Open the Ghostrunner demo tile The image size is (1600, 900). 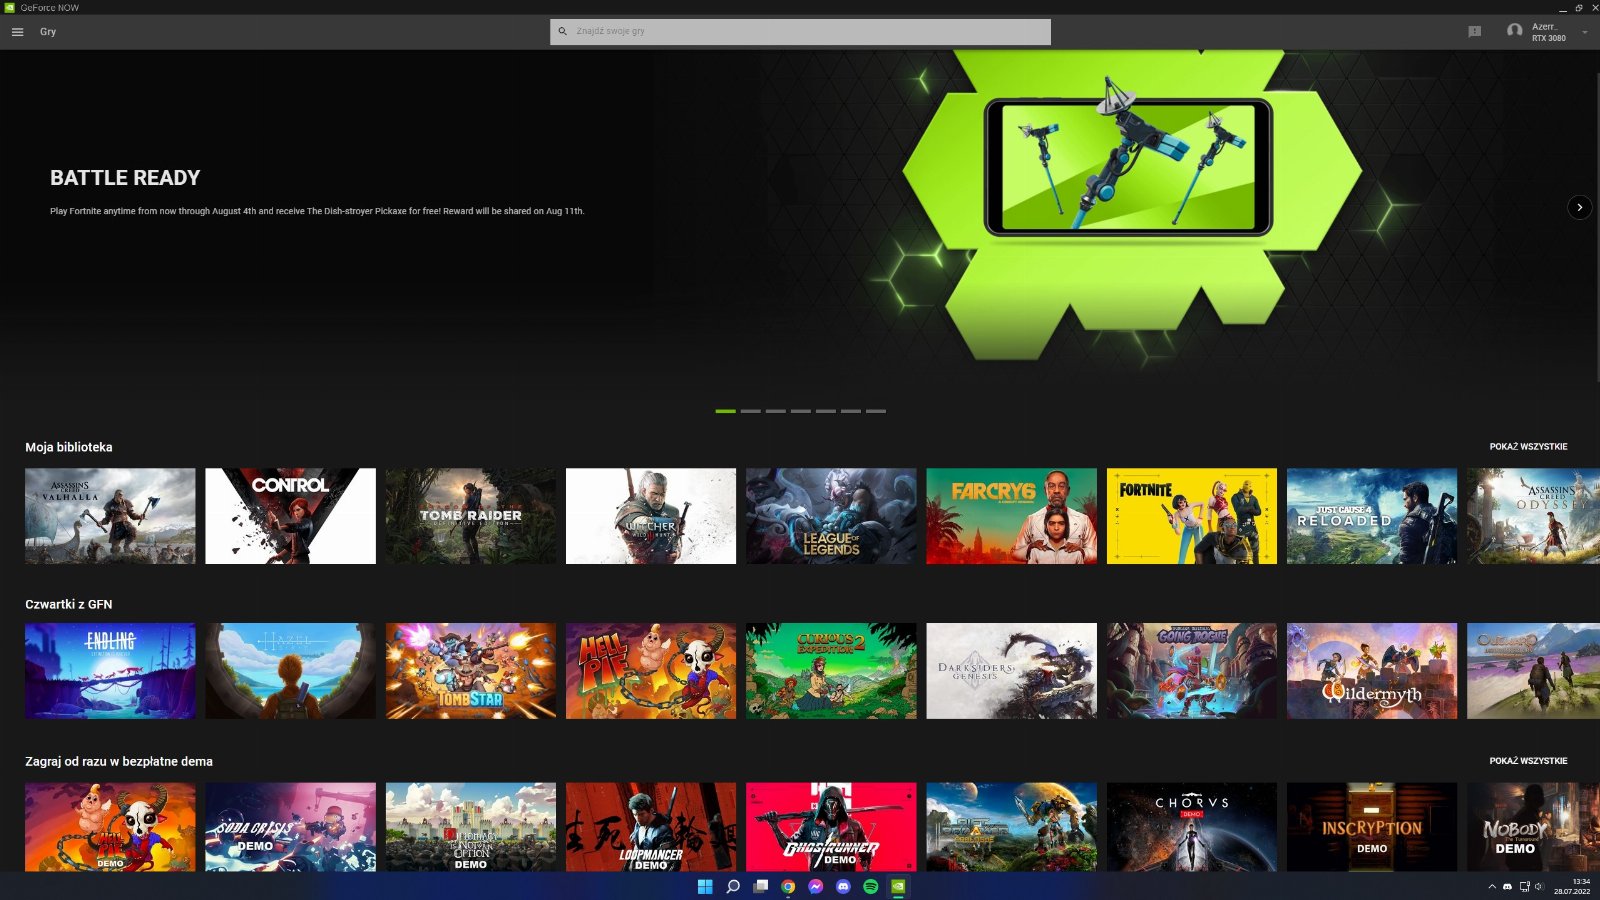[831, 827]
